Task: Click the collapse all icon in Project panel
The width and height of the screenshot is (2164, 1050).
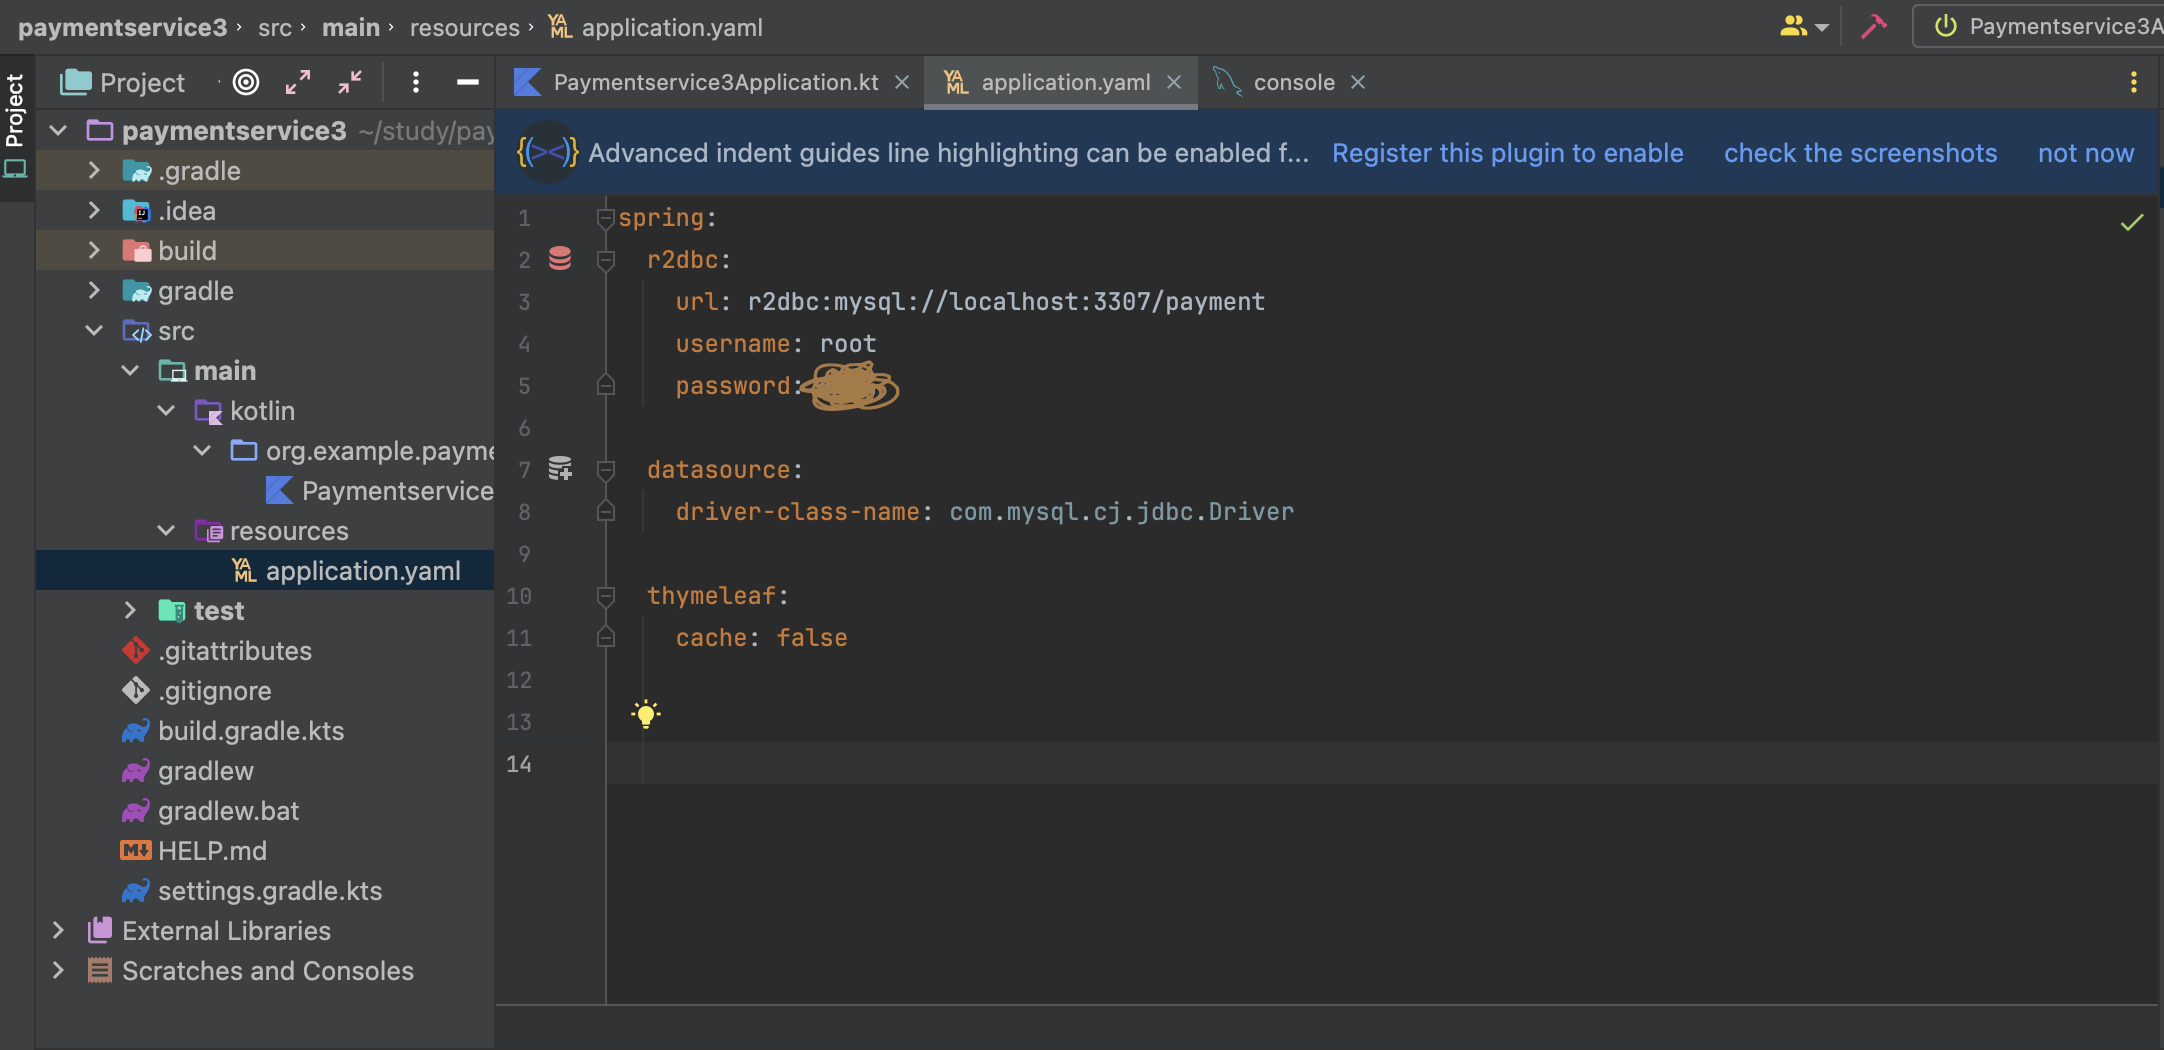Action: pyautogui.click(x=350, y=82)
